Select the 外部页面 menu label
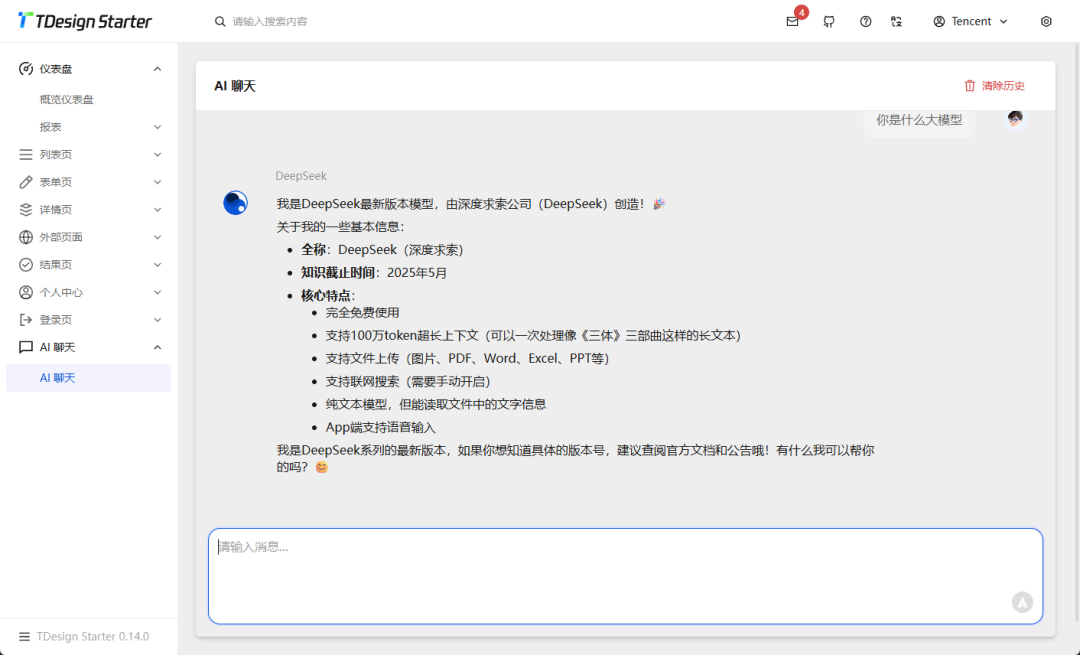Viewport: 1080px width, 655px height. pos(61,237)
